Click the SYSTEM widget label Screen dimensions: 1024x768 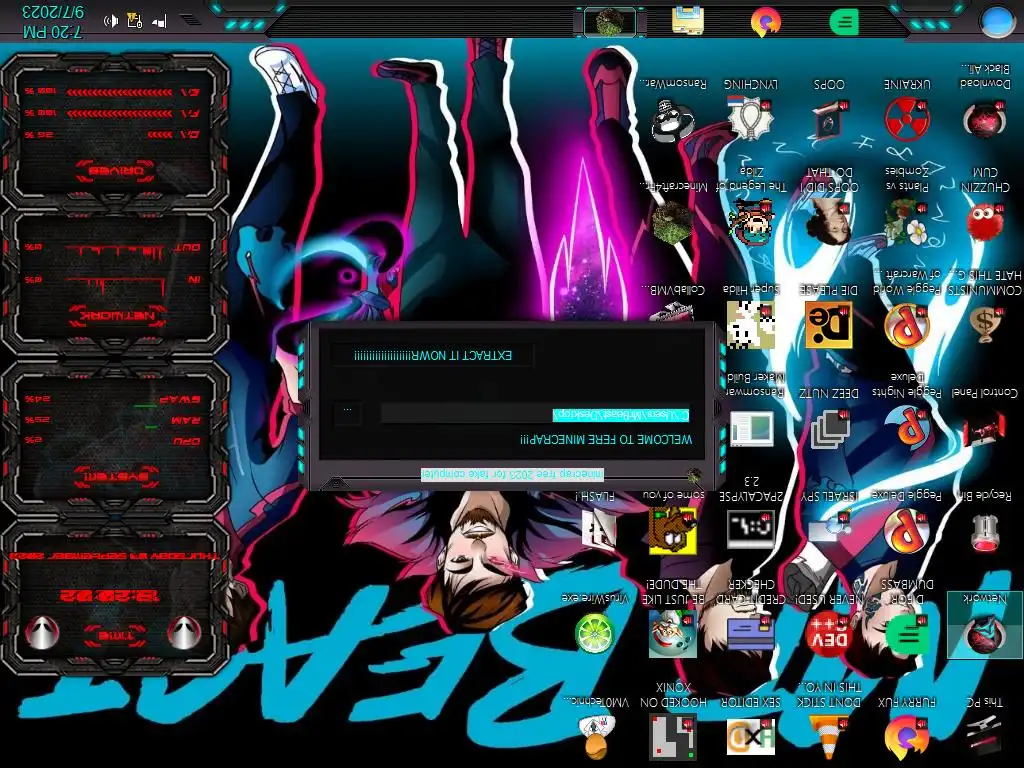point(115,475)
